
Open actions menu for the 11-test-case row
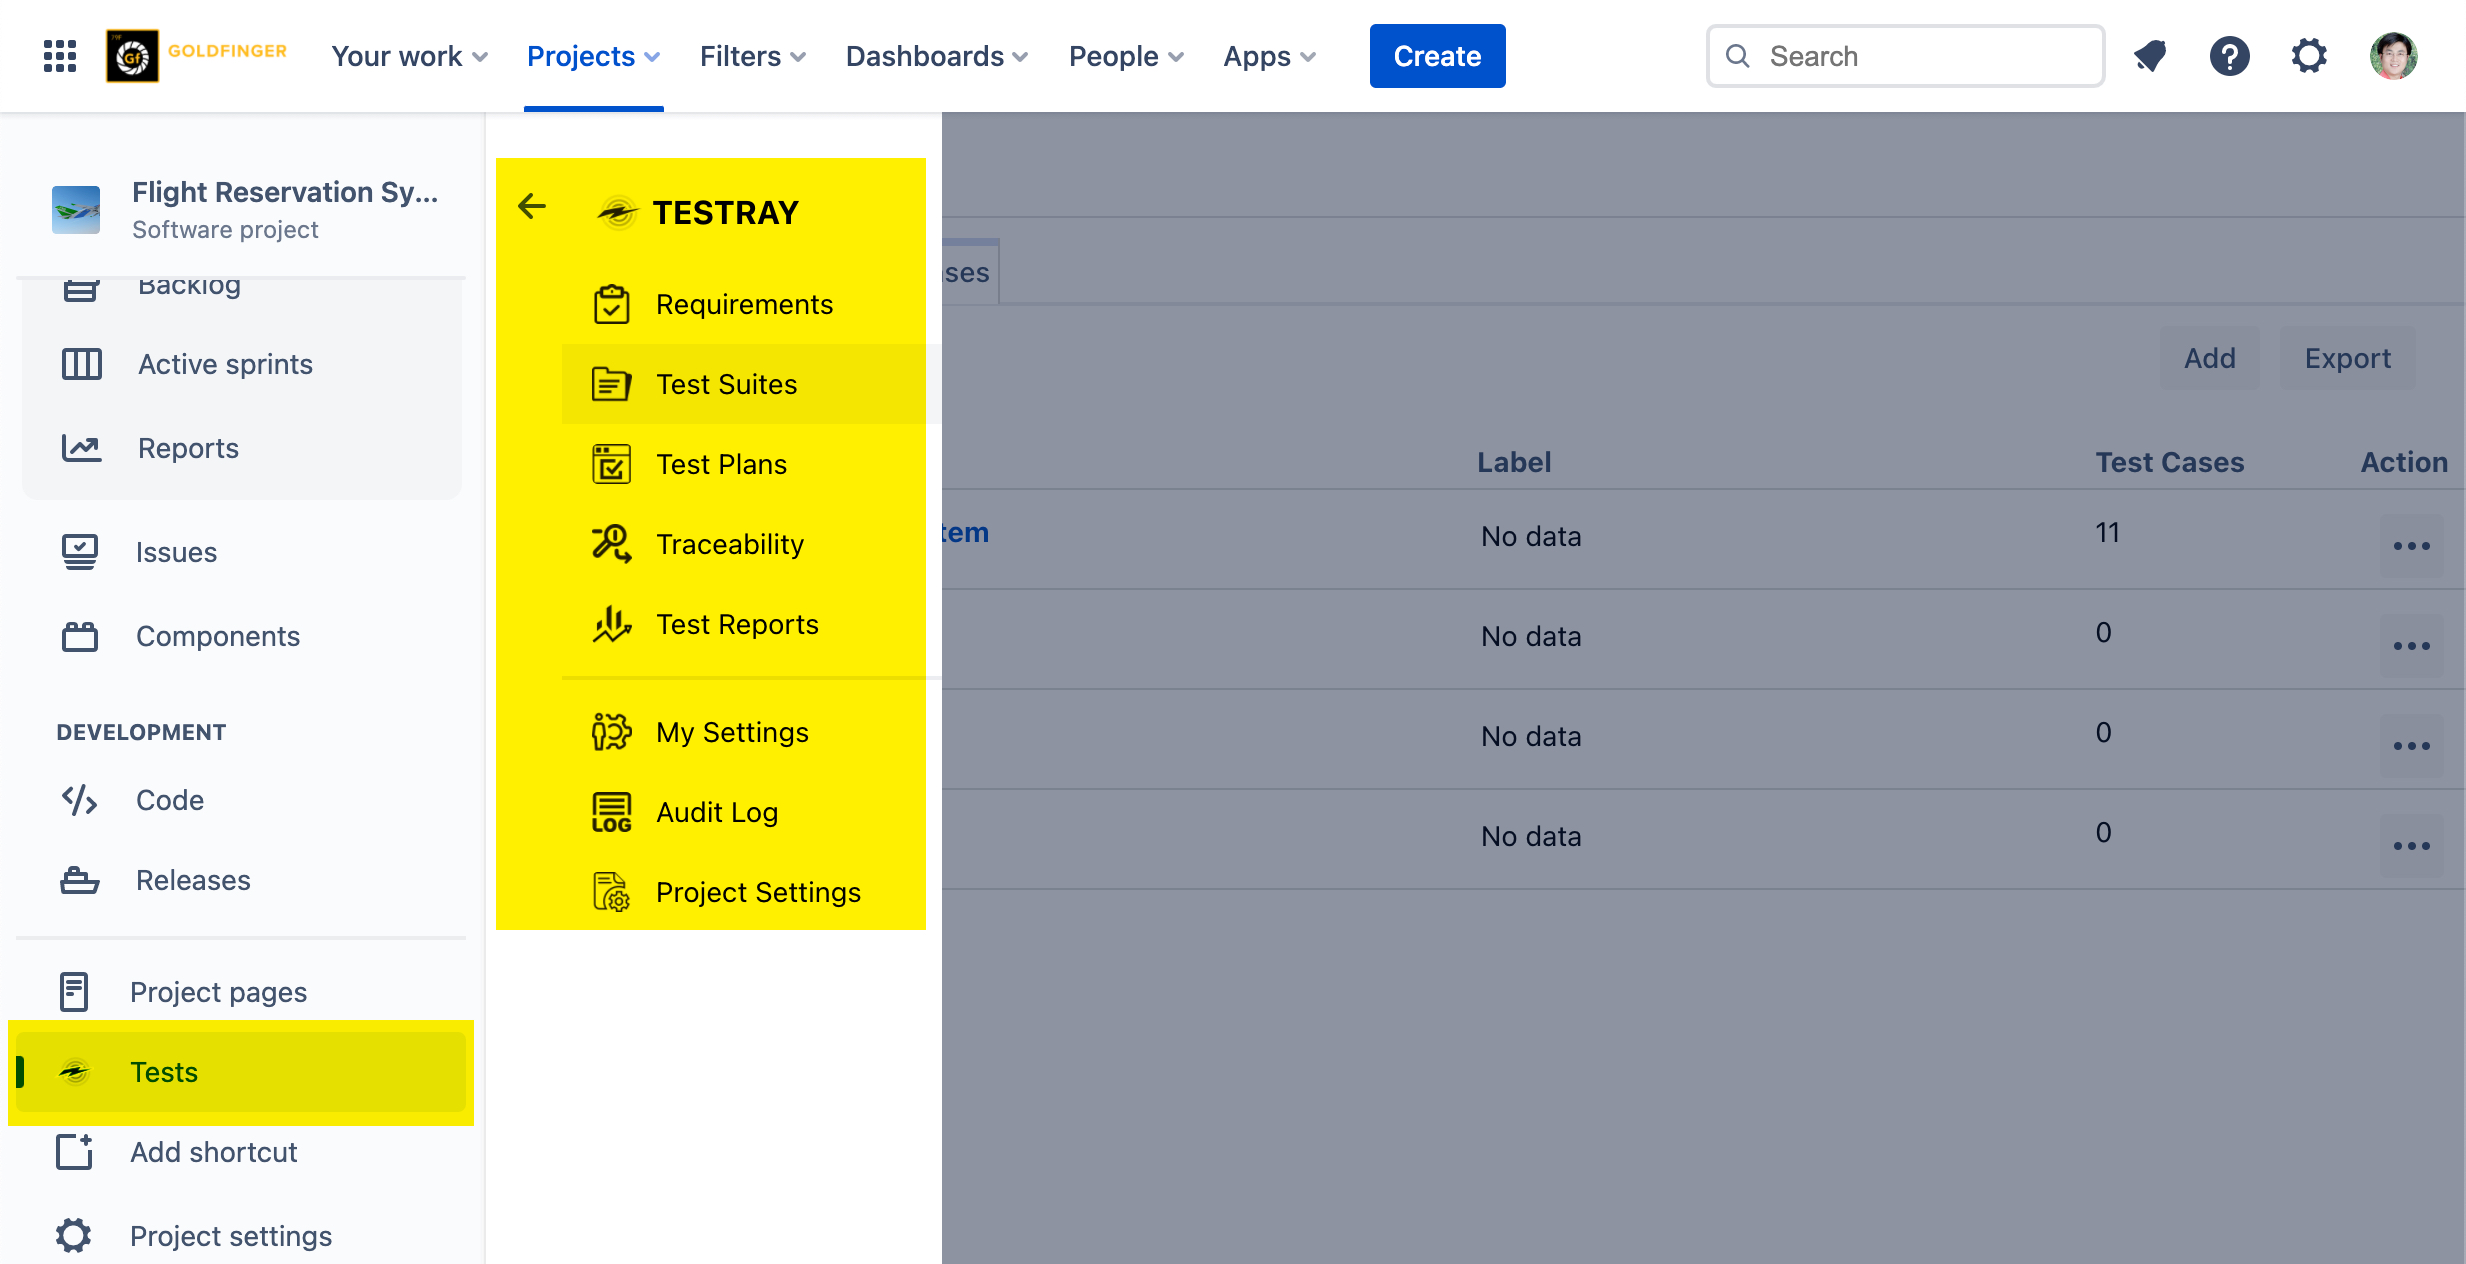pyautogui.click(x=2411, y=546)
